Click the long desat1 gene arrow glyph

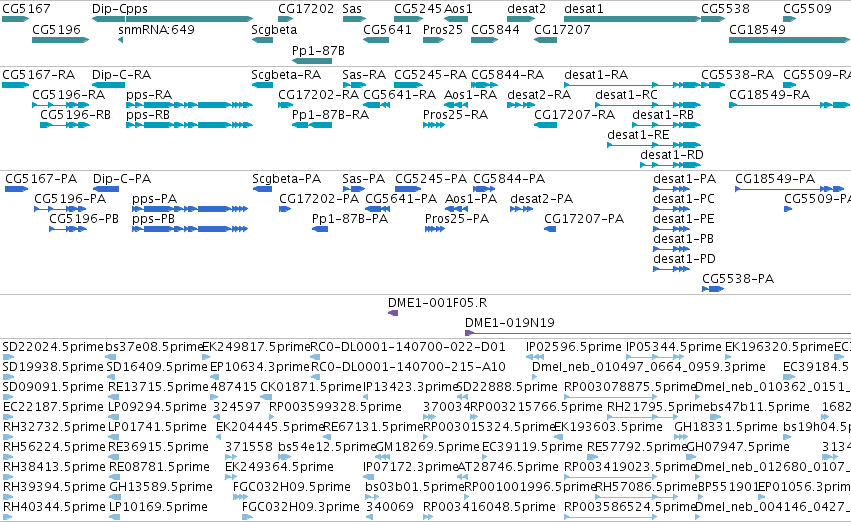[x=632, y=19]
